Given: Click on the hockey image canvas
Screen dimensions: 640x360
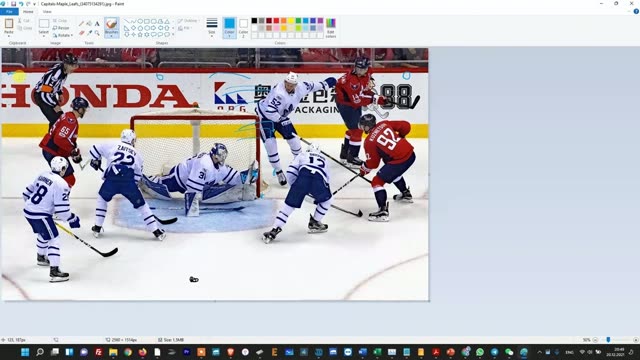Looking at the screenshot, I should point(215,174).
